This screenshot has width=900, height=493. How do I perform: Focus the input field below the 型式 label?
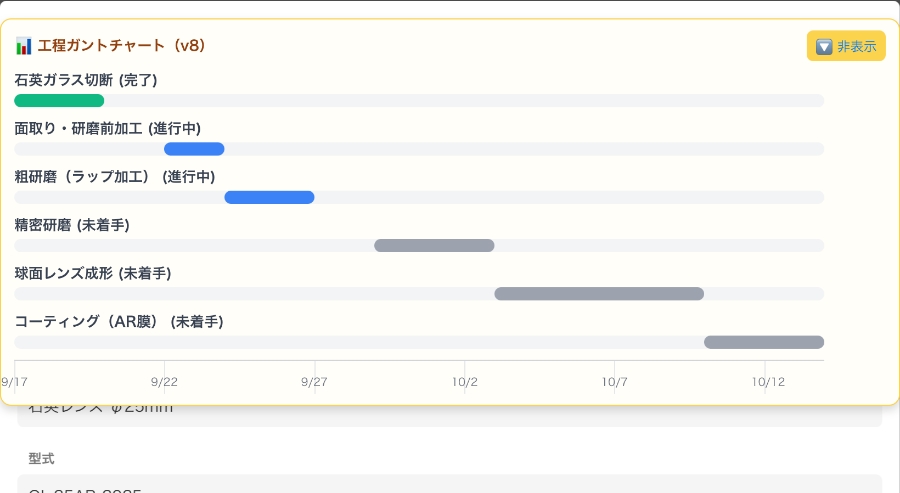pyautogui.click(x=450, y=484)
